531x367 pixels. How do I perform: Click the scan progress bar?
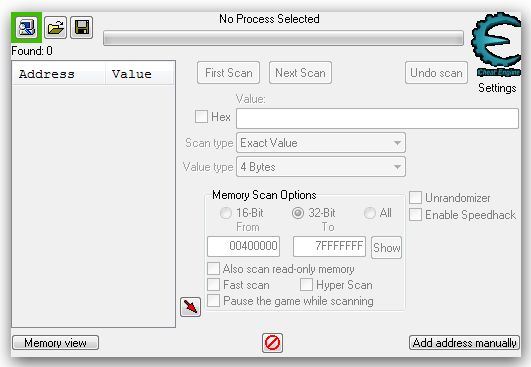(x=283, y=38)
